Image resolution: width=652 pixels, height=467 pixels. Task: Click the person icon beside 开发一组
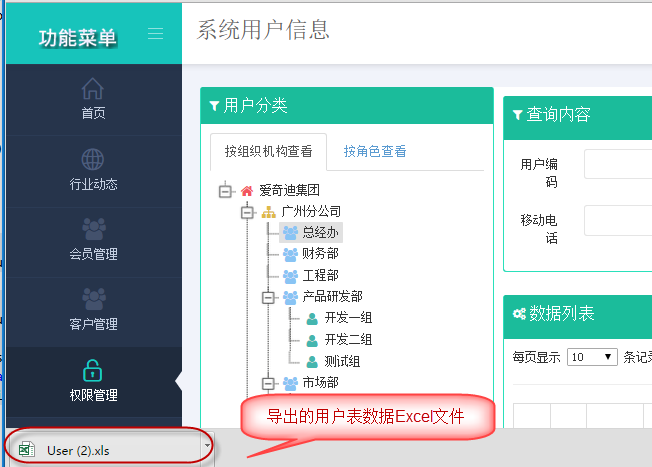pos(312,319)
